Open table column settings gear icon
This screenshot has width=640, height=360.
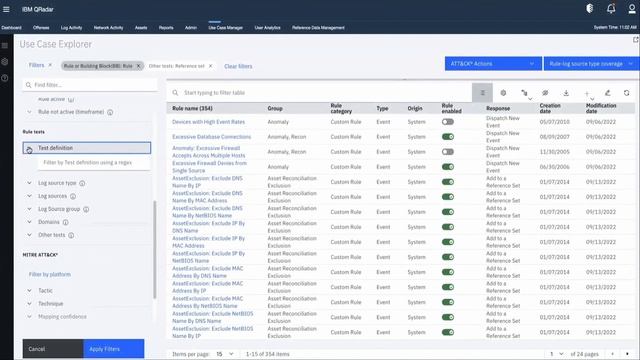[x=503, y=93]
